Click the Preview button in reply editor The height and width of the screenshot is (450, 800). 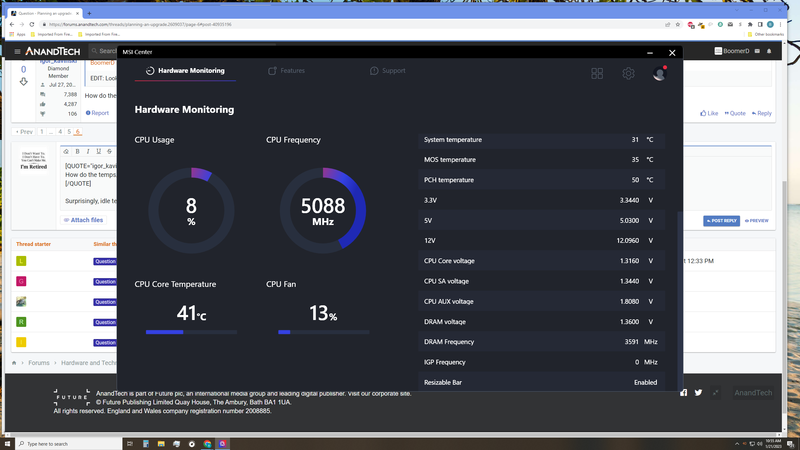point(757,221)
